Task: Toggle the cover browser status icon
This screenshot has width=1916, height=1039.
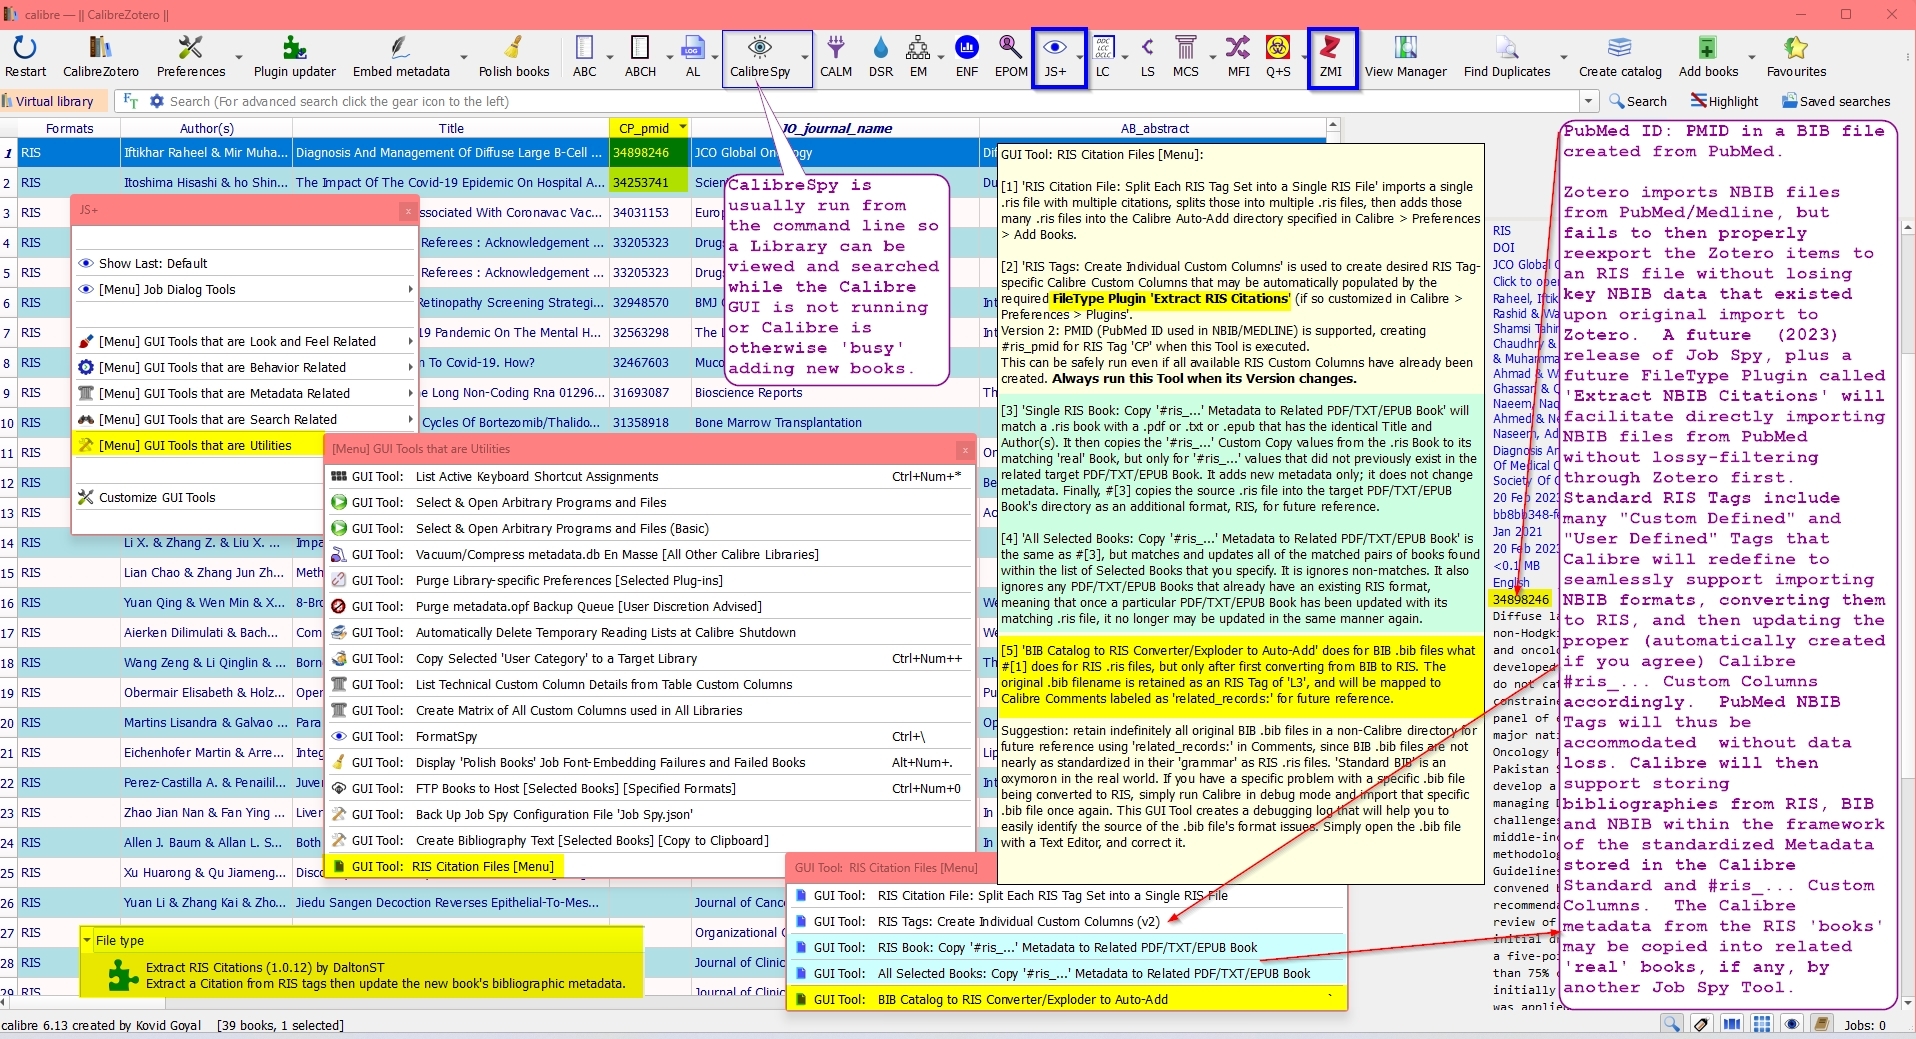Action: 1732,1024
